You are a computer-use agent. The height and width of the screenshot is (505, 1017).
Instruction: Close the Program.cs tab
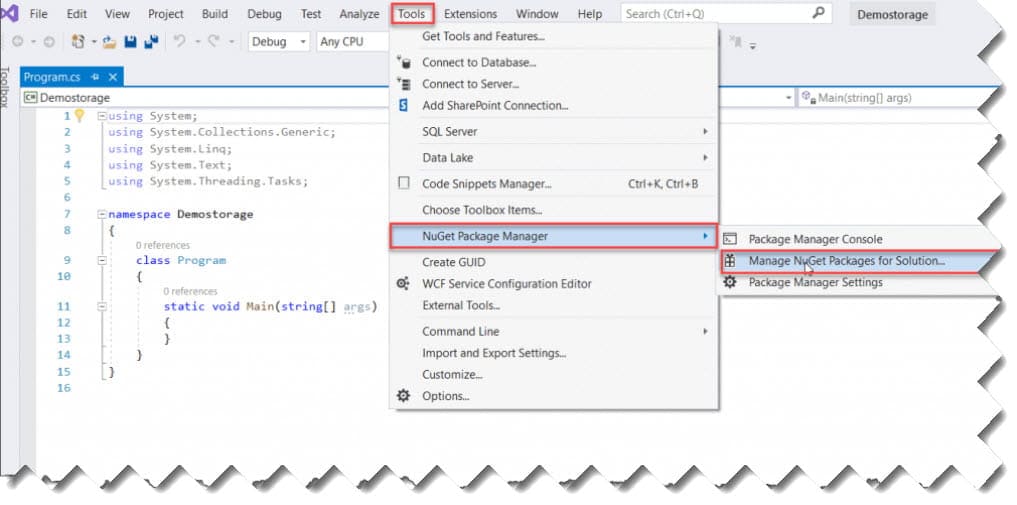click(x=113, y=77)
